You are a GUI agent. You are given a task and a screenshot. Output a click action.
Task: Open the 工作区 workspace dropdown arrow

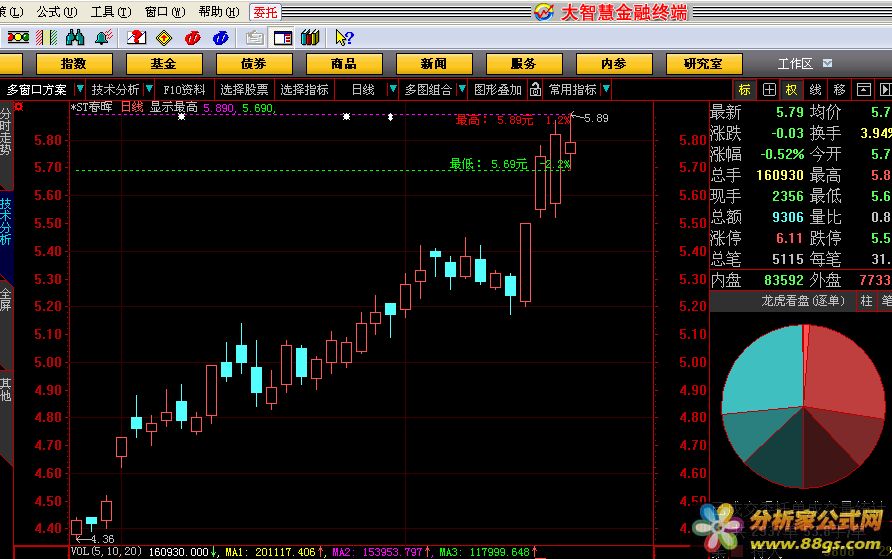[827, 63]
